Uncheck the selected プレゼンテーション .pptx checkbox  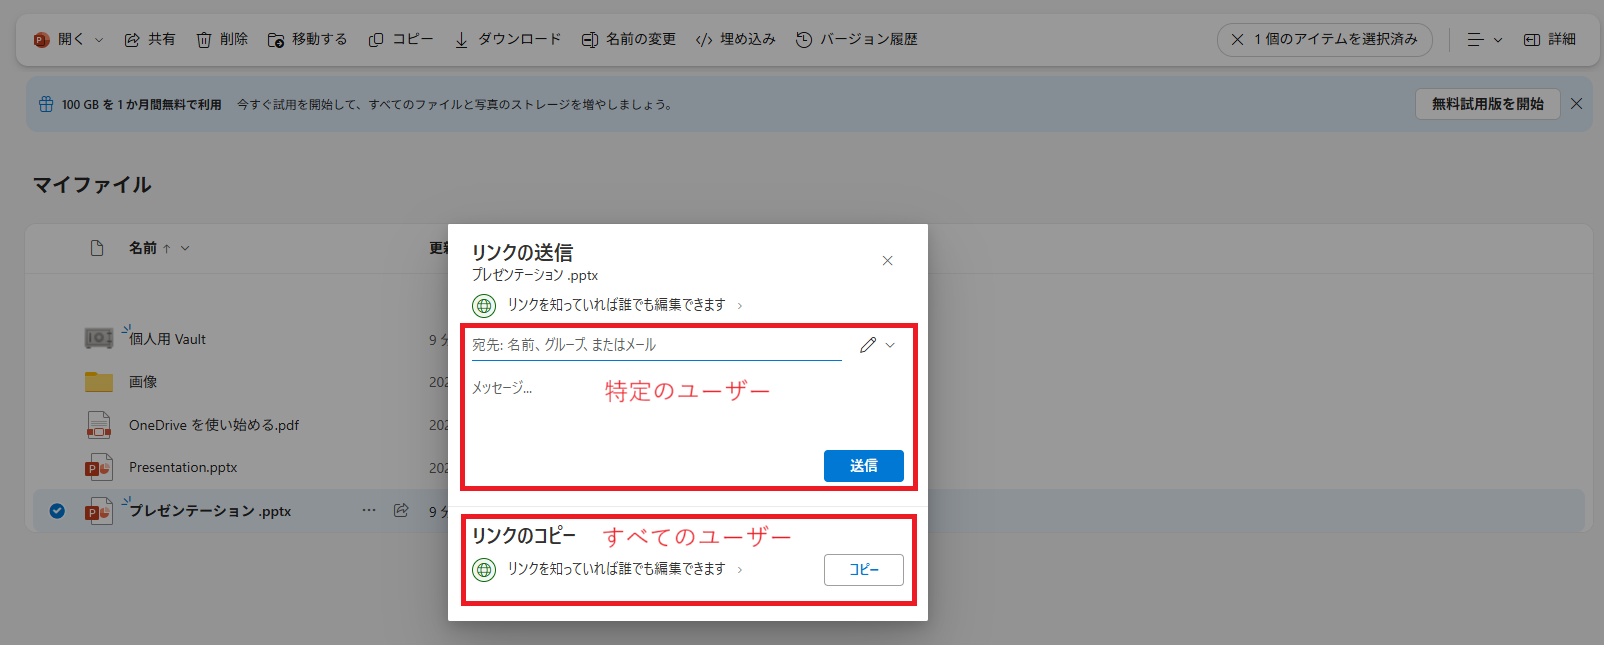click(57, 511)
